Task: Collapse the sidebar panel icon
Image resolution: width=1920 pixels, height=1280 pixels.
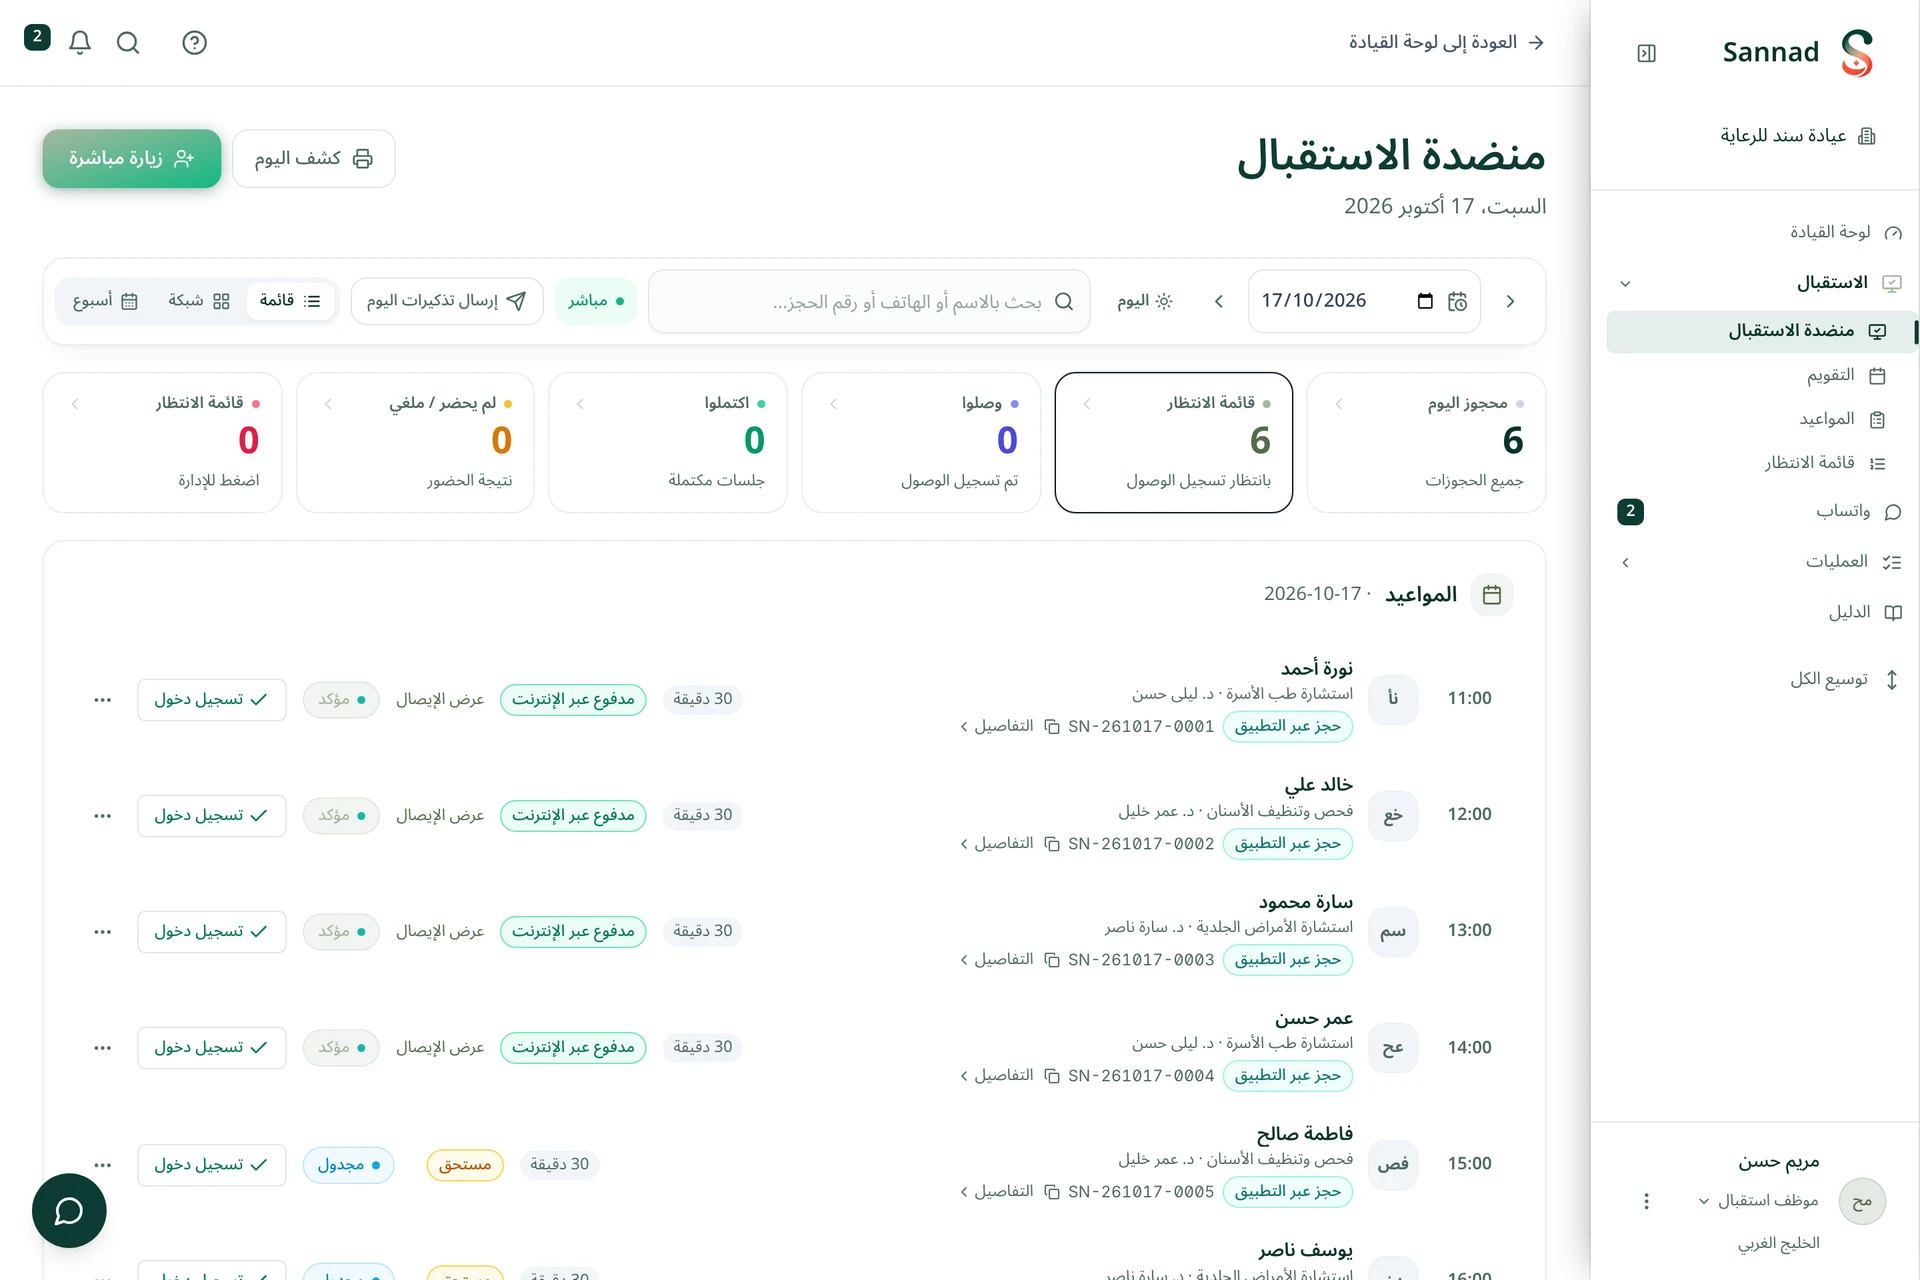Action: click(x=1646, y=53)
